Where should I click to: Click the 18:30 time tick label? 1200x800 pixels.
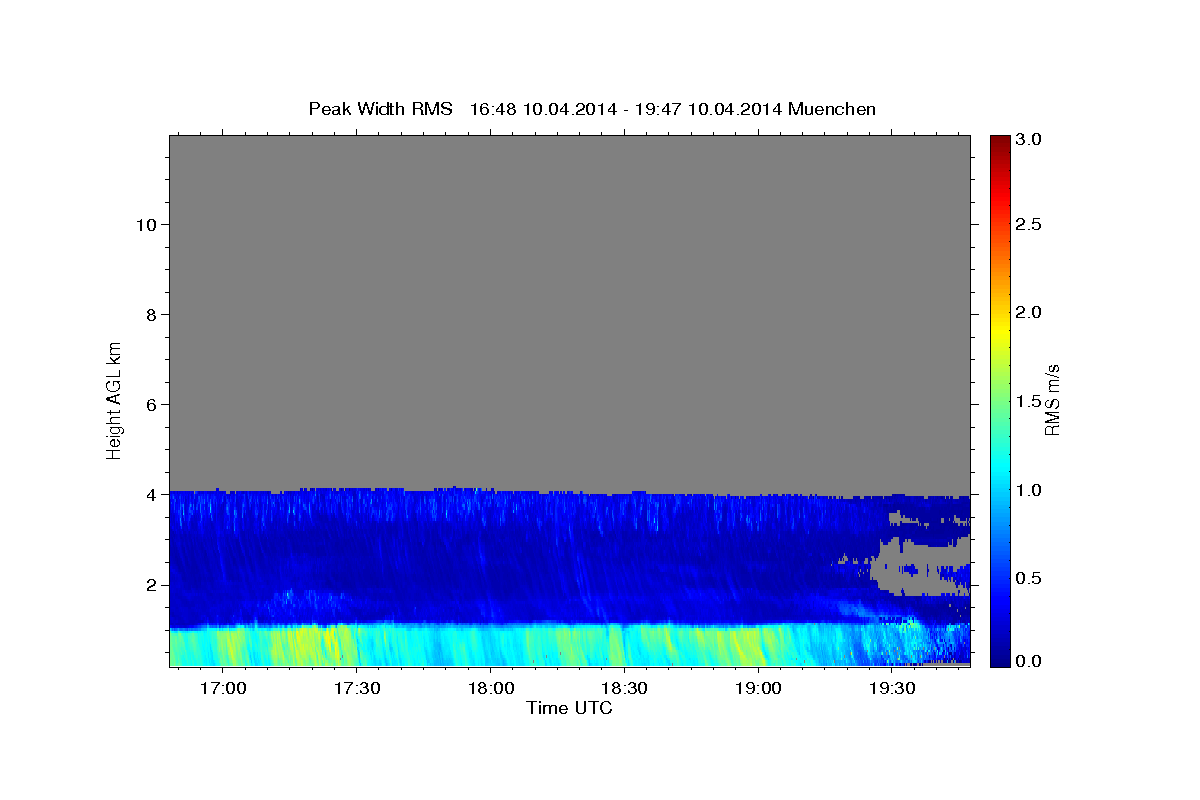[x=625, y=689]
